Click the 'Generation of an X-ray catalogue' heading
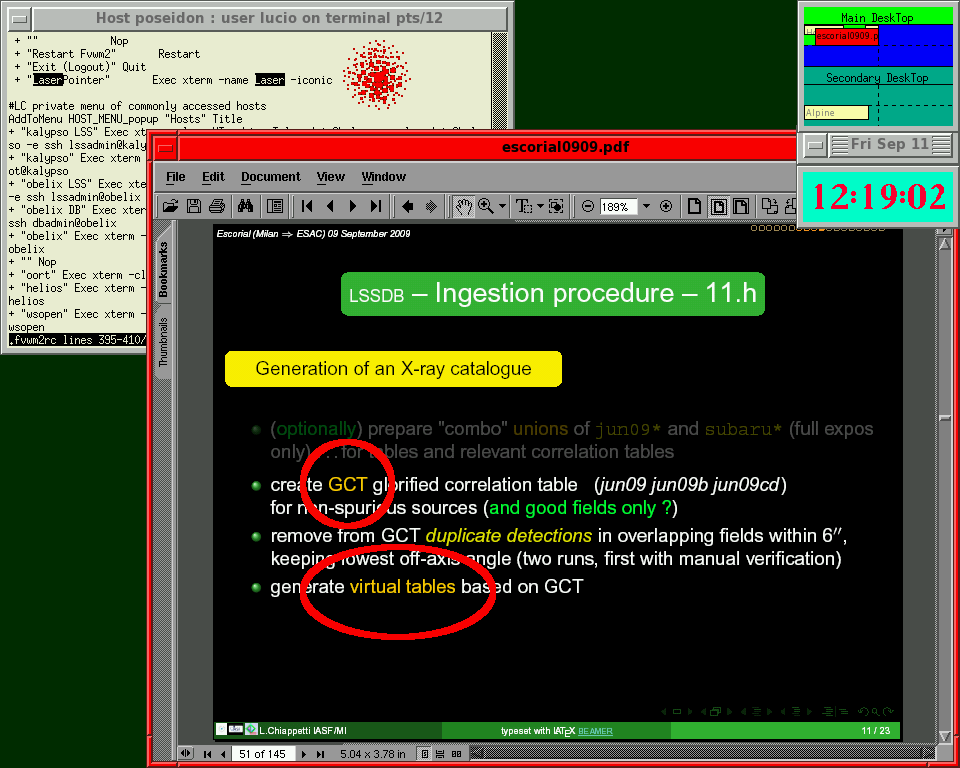This screenshot has height=768, width=960. tap(394, 369)
